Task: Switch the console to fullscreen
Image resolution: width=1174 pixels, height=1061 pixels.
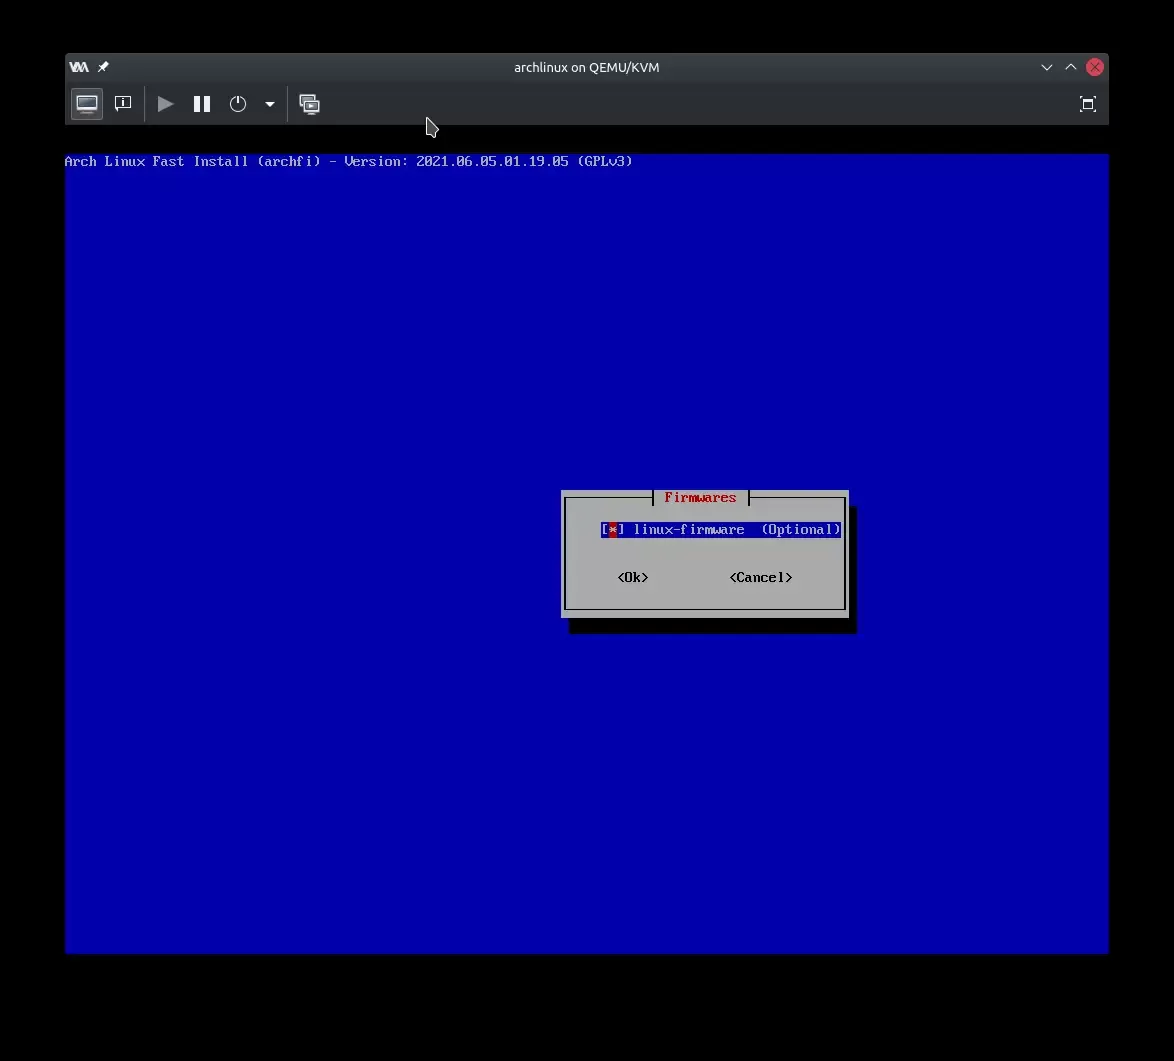Action: [x=1088, y=104]
